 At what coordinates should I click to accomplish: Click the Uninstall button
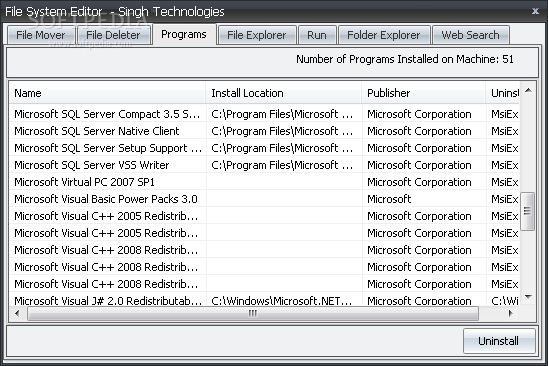click(499, 341)
